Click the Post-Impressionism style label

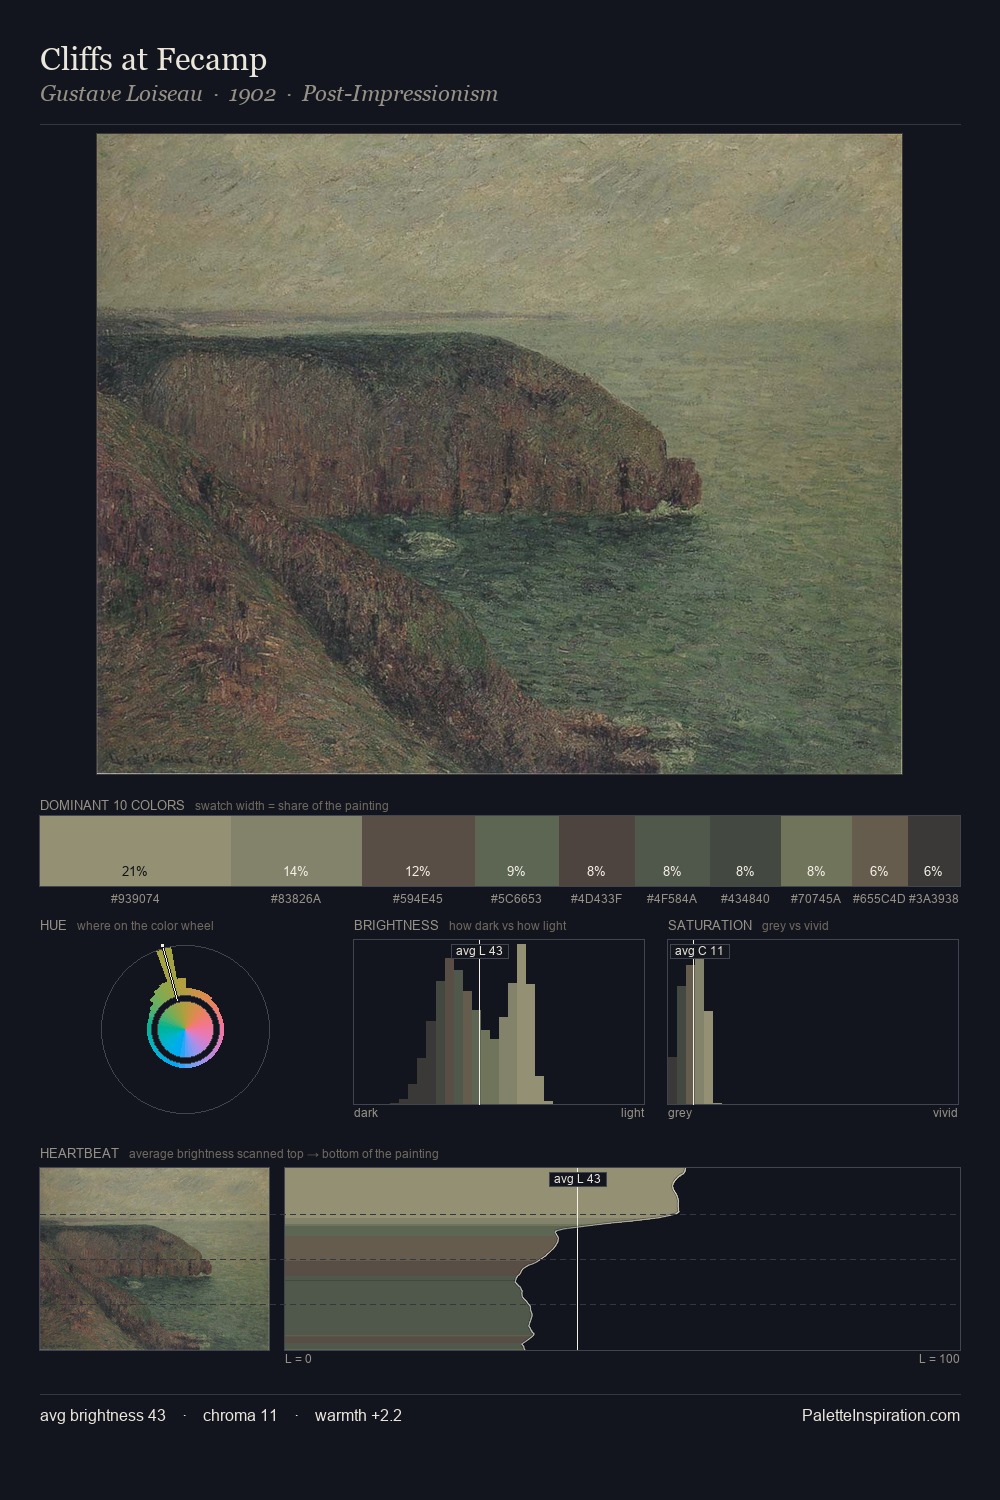tap(400, 94)
